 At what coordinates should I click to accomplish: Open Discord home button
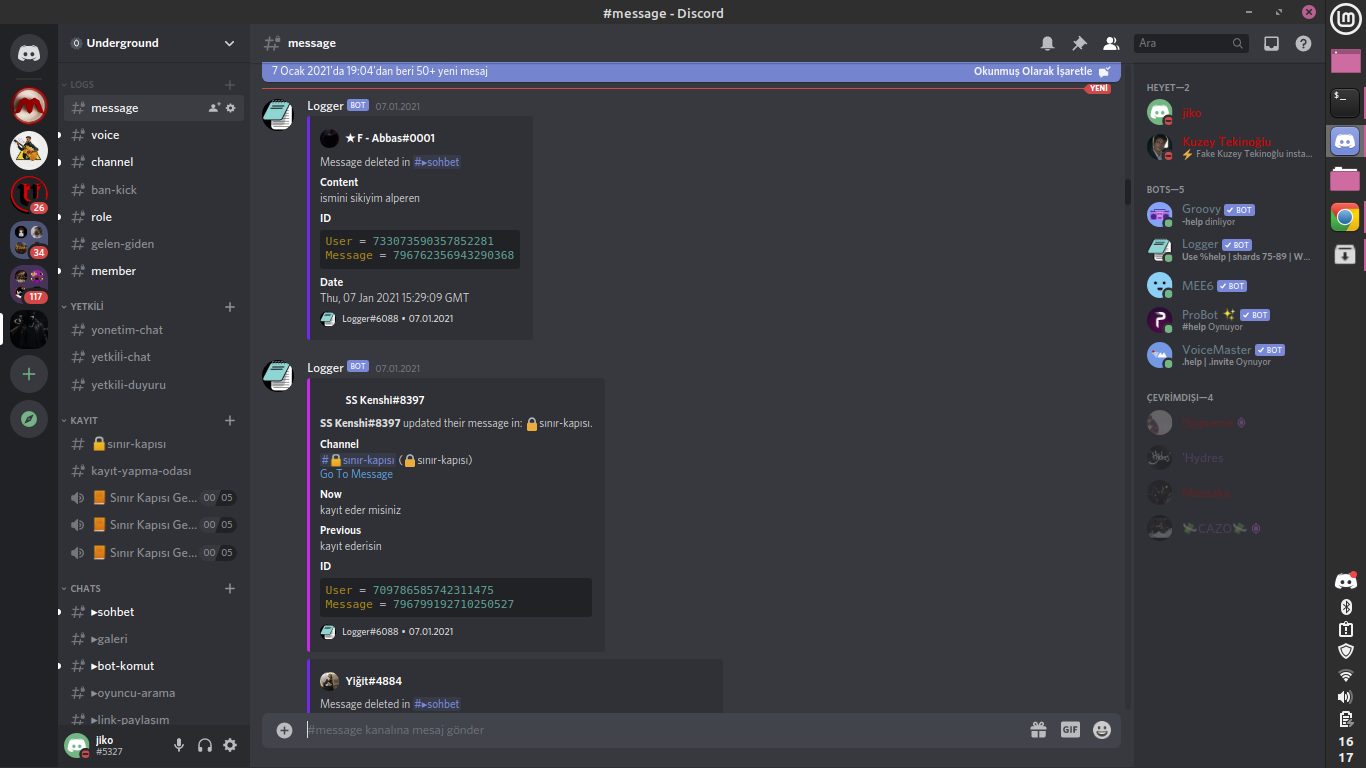pos(29,52)
